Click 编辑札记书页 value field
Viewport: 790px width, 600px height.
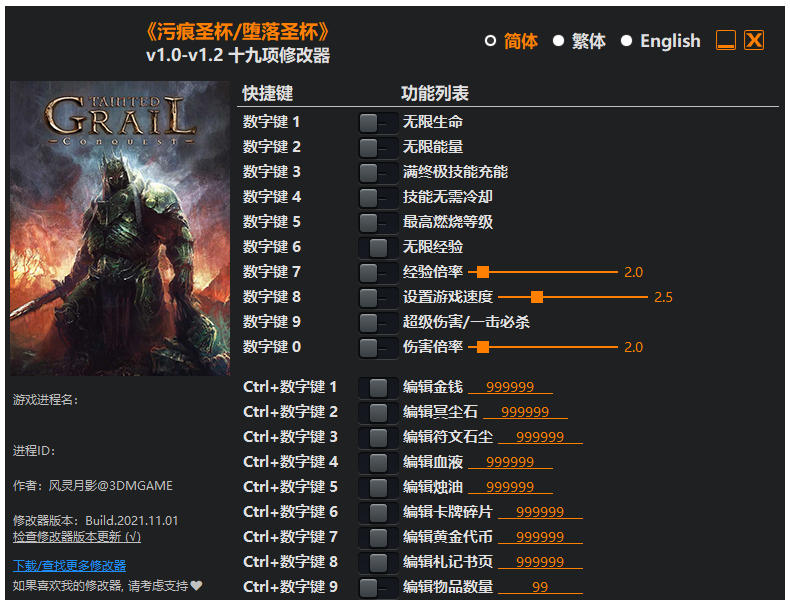tap(541, 562)
